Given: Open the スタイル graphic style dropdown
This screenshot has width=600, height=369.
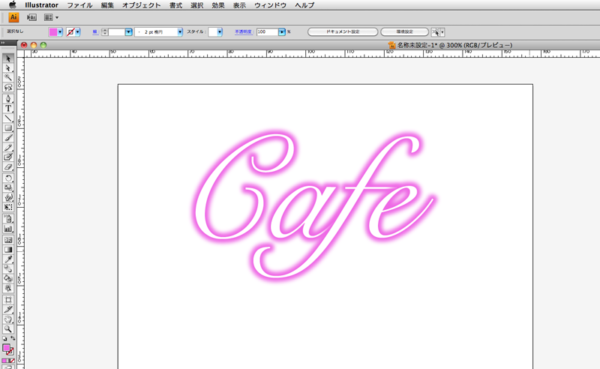Looking at the screenshot, I should point(220,32).
